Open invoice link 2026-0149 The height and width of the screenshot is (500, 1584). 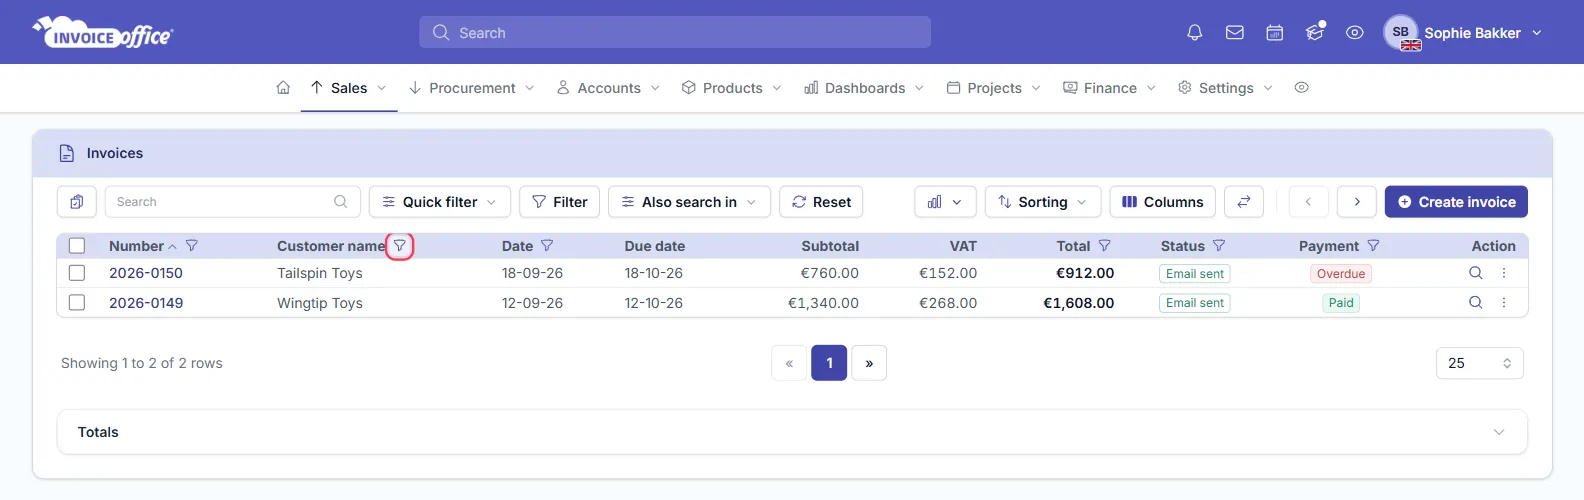(146, 302)
